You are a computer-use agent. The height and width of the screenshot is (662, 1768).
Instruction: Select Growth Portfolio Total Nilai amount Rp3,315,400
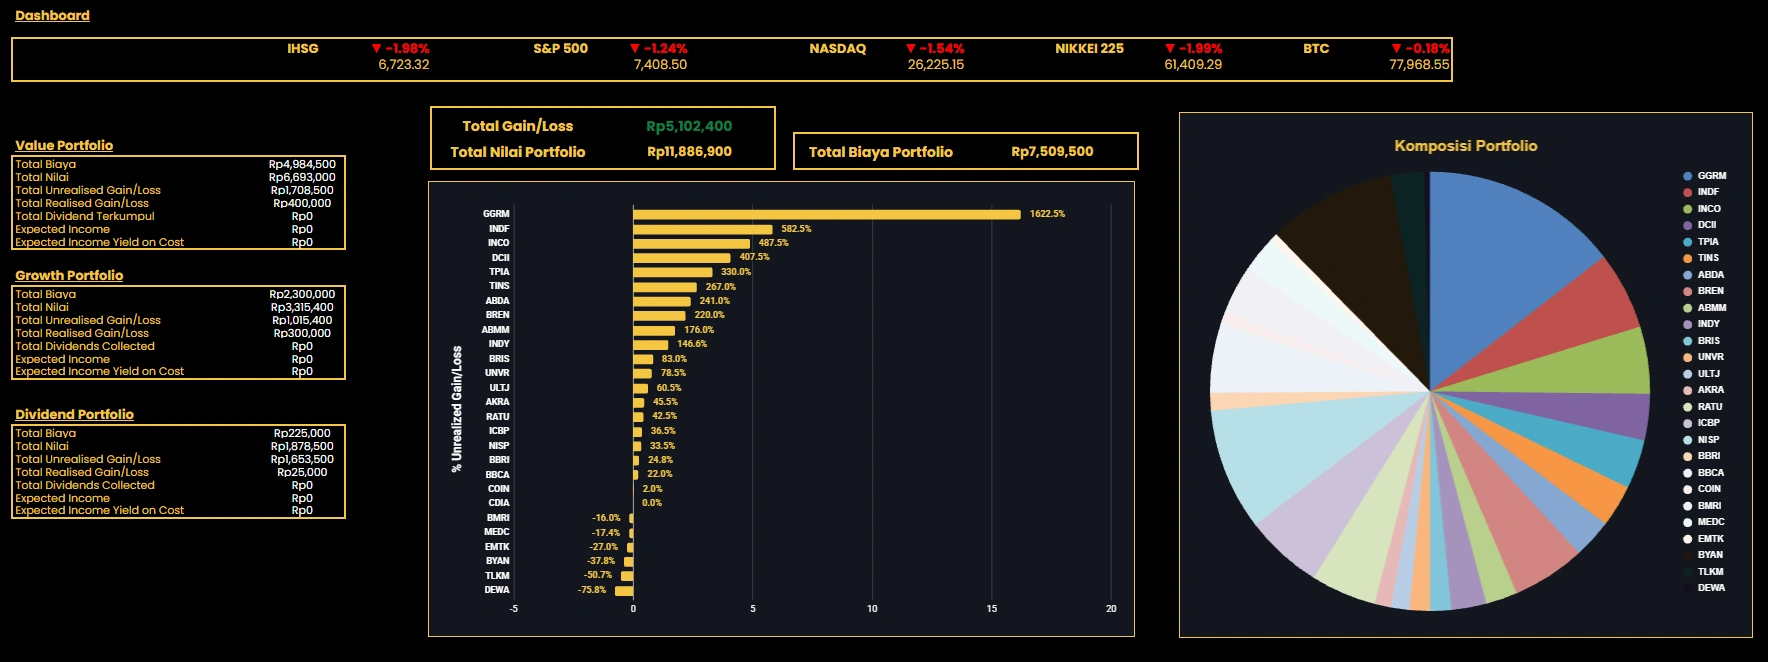[302, 307]
